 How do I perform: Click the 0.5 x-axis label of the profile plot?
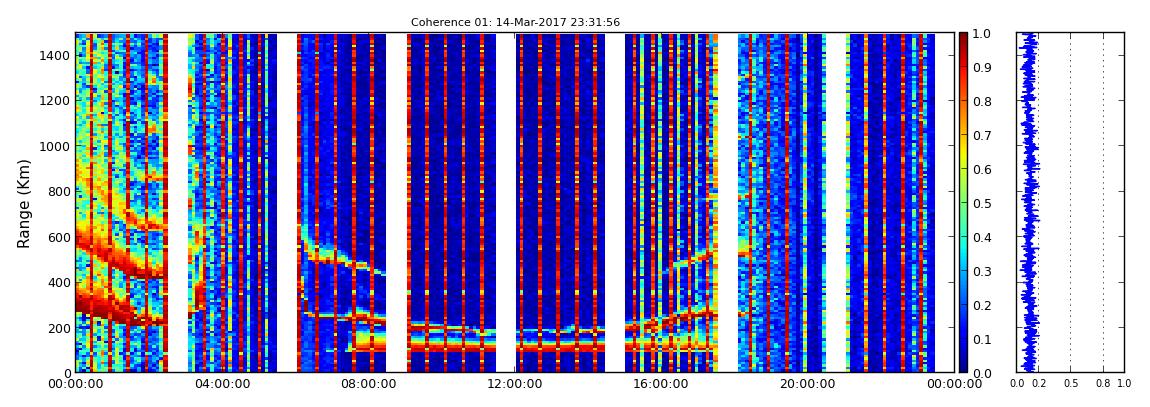point(1070,384)
